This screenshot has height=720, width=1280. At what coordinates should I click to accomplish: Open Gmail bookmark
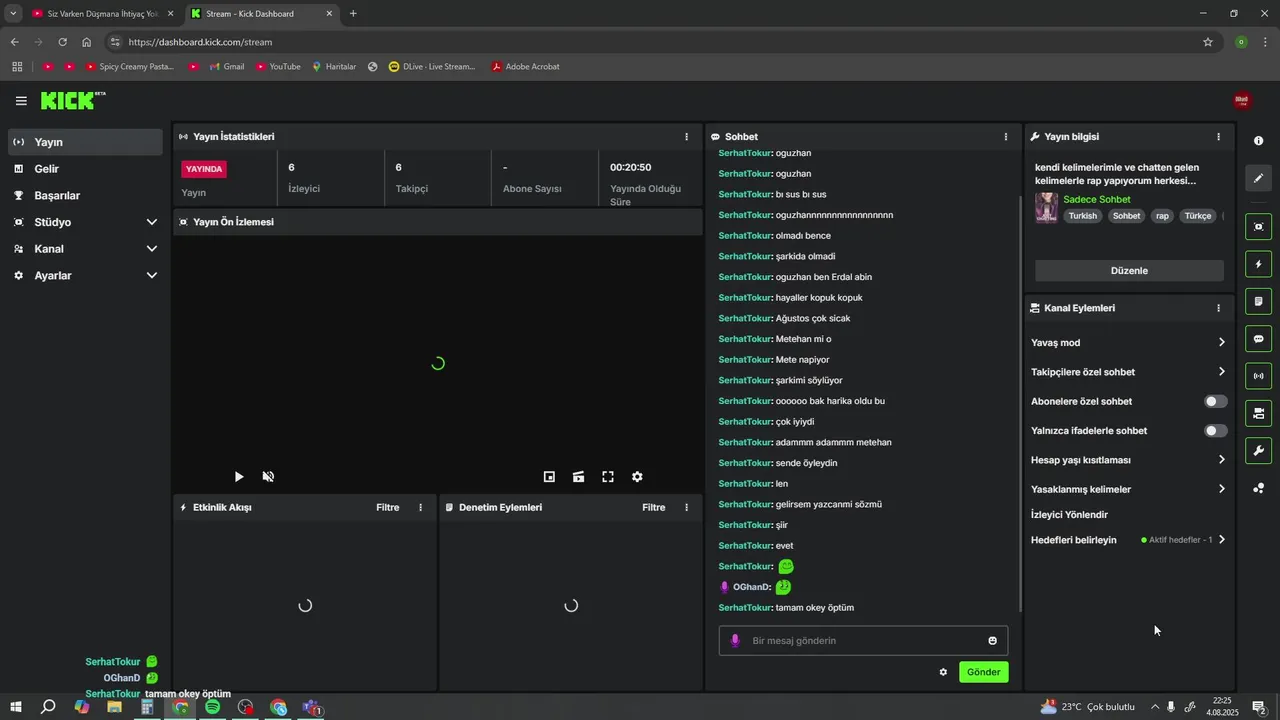click(x=227, y=67)
